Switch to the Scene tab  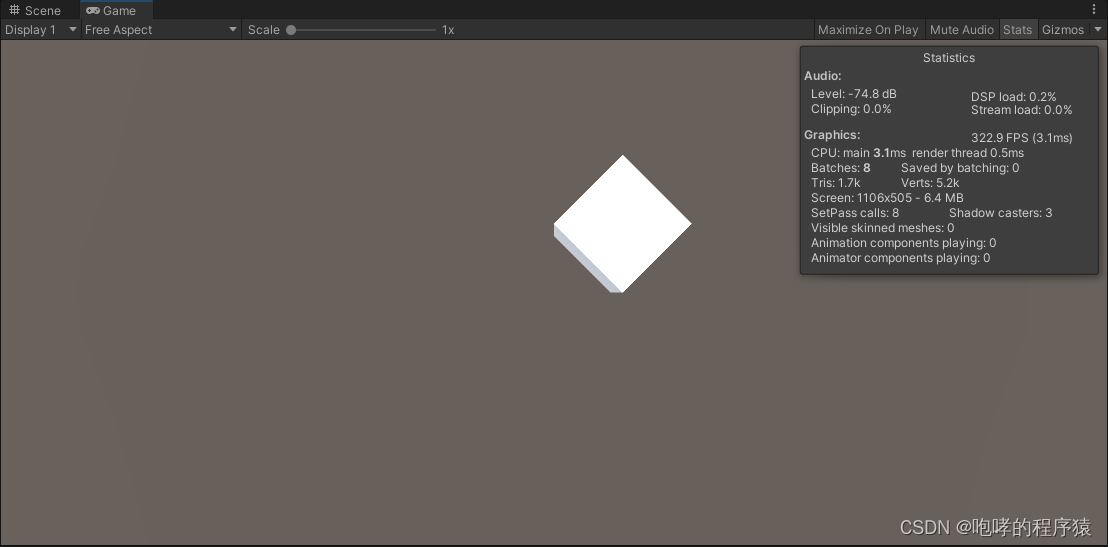point(35,10)
